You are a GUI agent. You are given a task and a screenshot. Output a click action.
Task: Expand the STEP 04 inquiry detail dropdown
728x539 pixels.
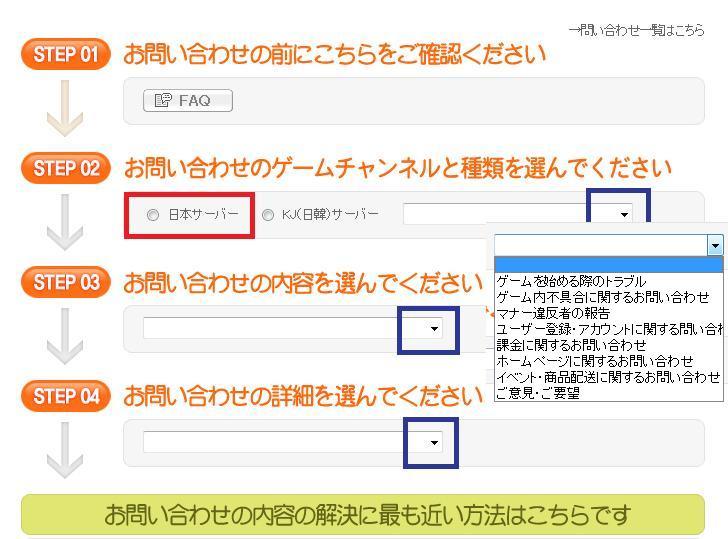coord(433,442)
